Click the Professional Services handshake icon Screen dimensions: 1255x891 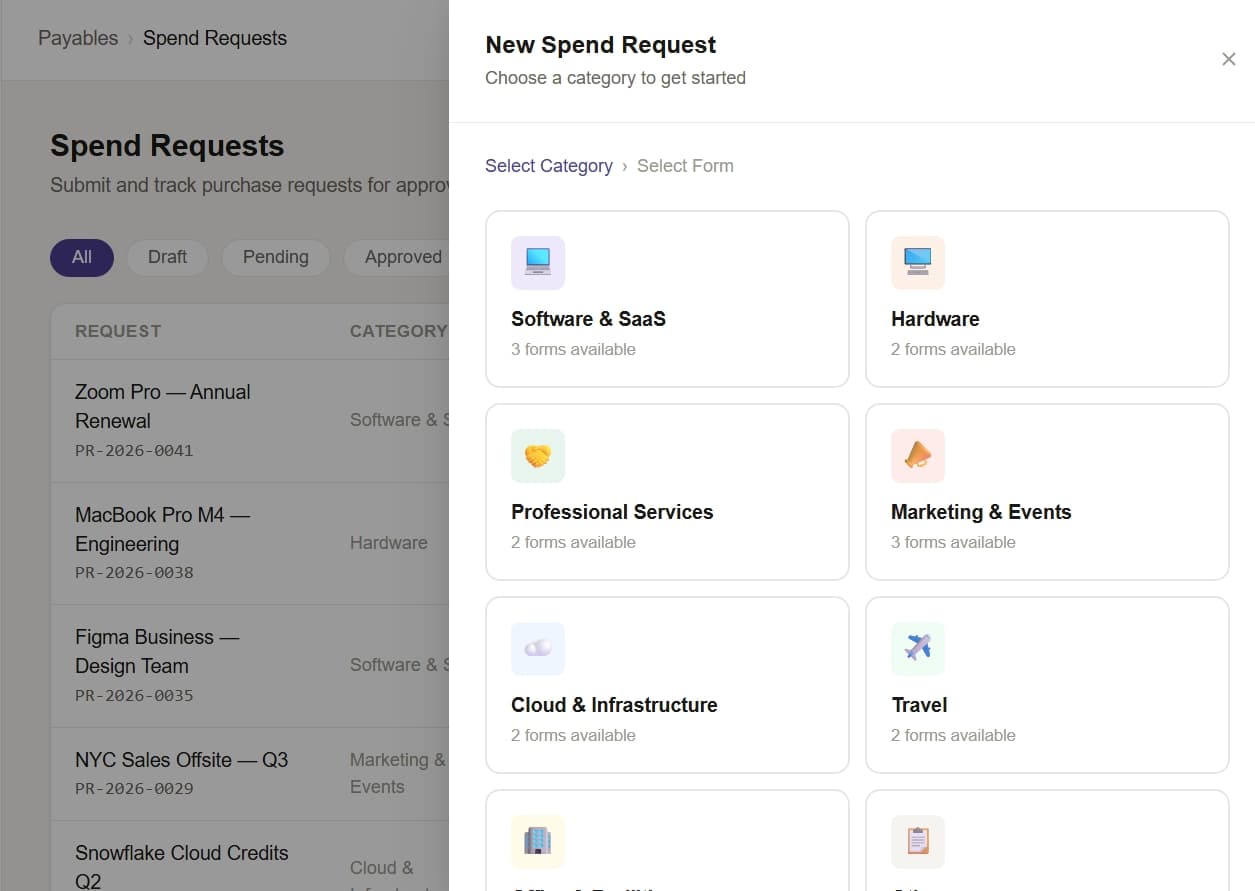pyautogui.click(x=538, y=456)
